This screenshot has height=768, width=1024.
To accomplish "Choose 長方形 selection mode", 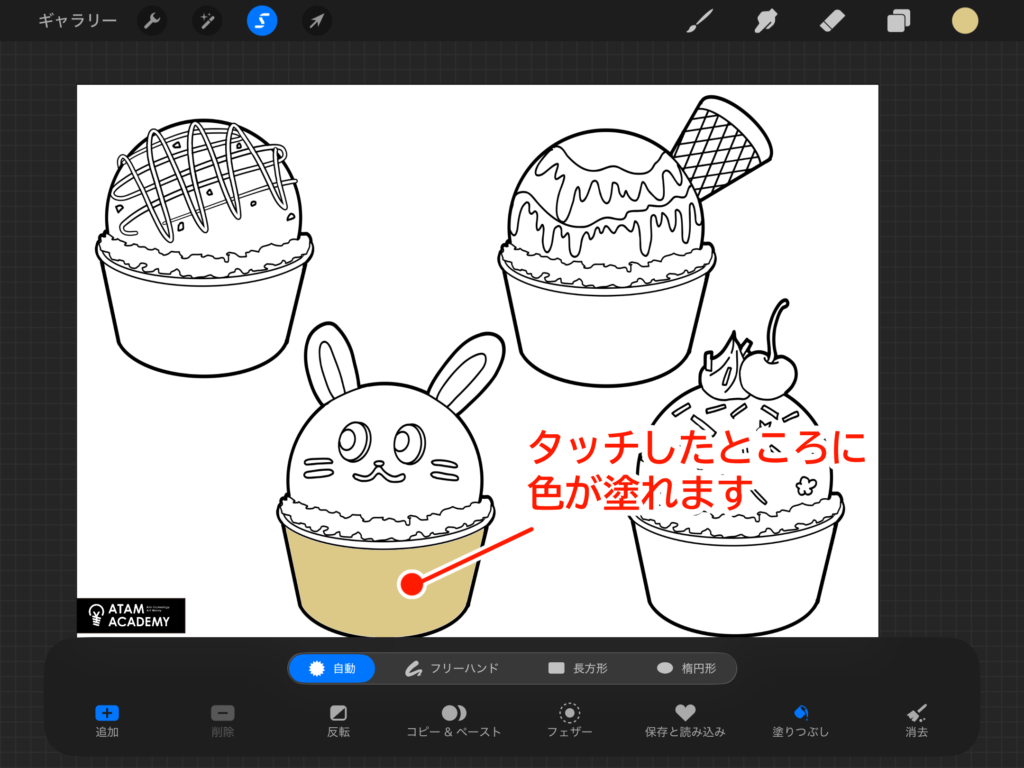I will [578, 668].
